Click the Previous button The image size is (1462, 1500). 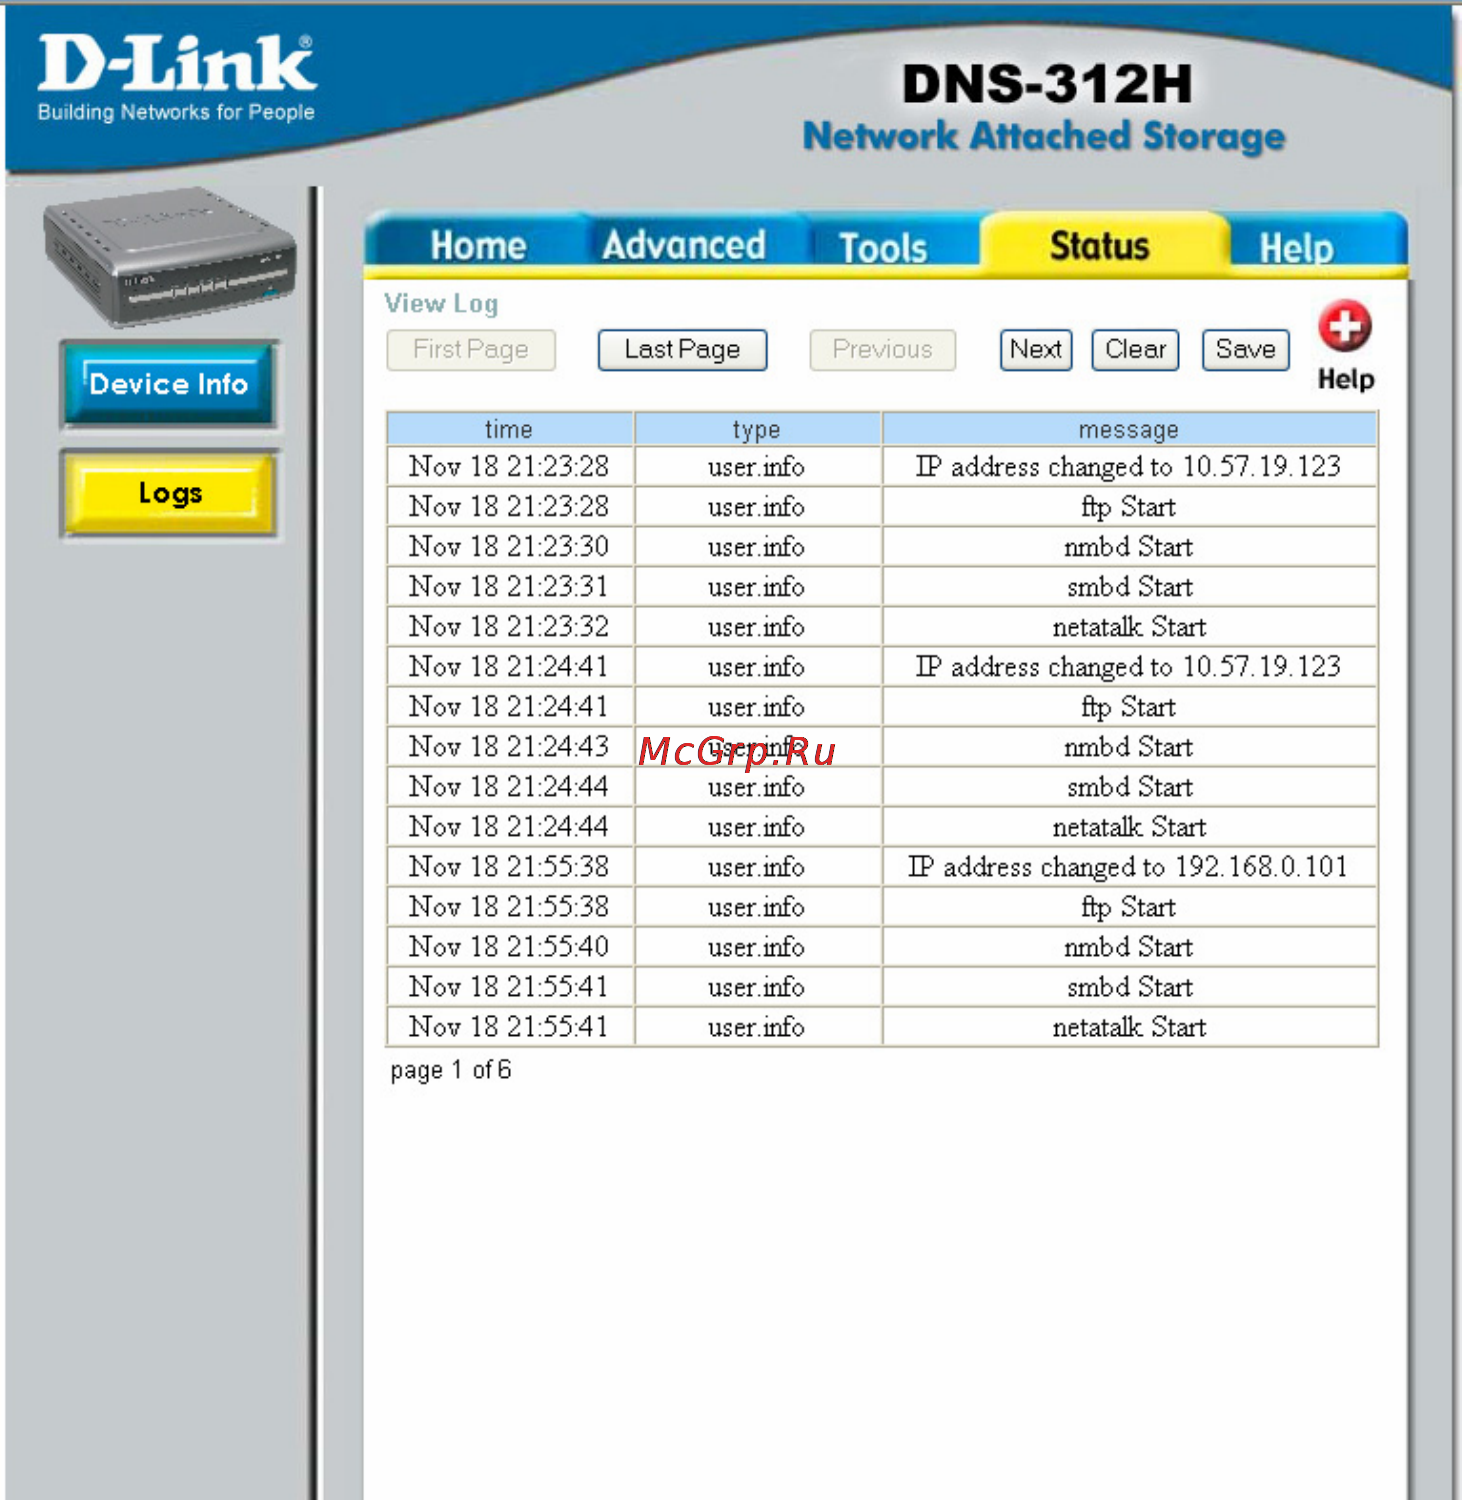[x=882, y=350]
